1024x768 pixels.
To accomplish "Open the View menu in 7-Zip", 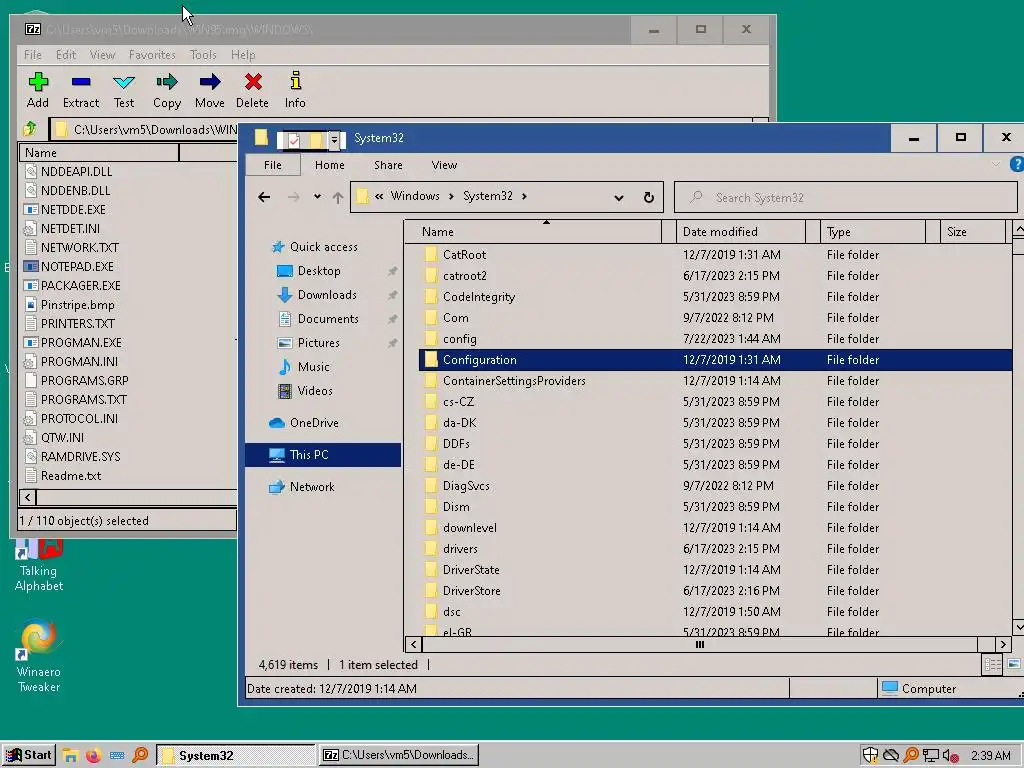I will (x=102, y=55).
